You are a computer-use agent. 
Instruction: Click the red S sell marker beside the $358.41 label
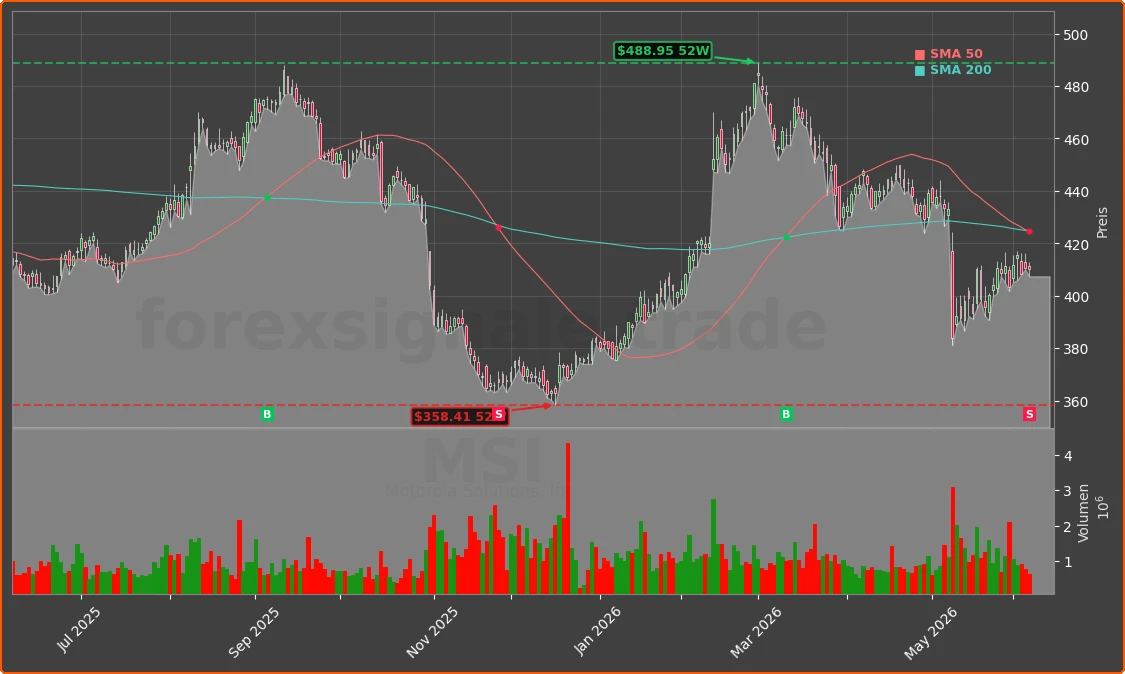coord(499,414)
